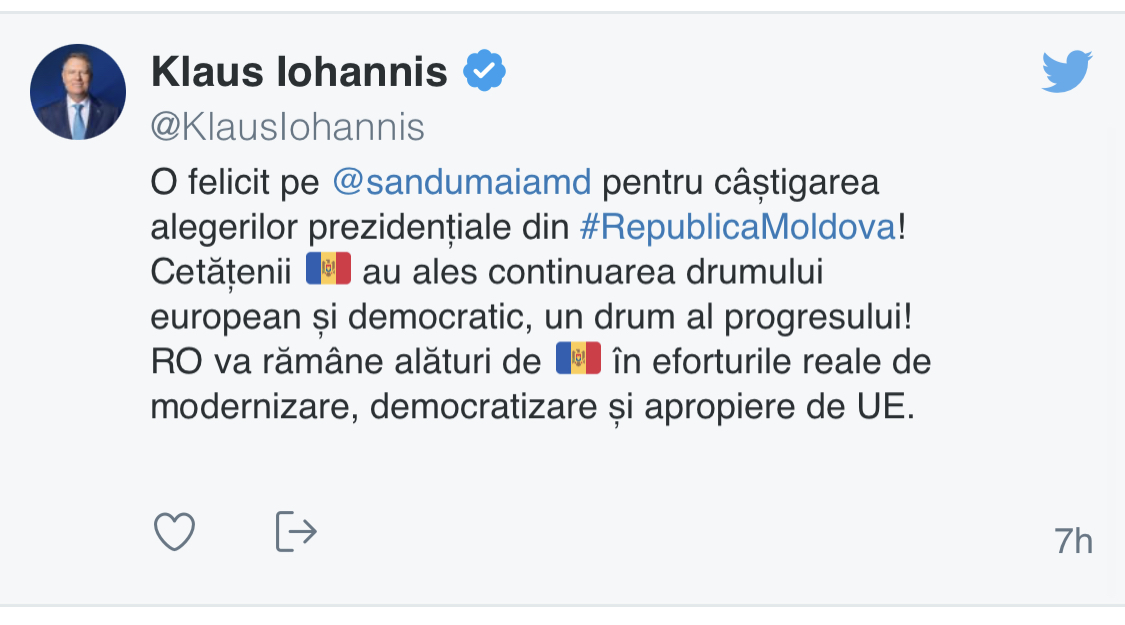This screenshot has height=625, width=1125.
Task: Visit the @KlausIohannis handle
Action: point(287,128)
